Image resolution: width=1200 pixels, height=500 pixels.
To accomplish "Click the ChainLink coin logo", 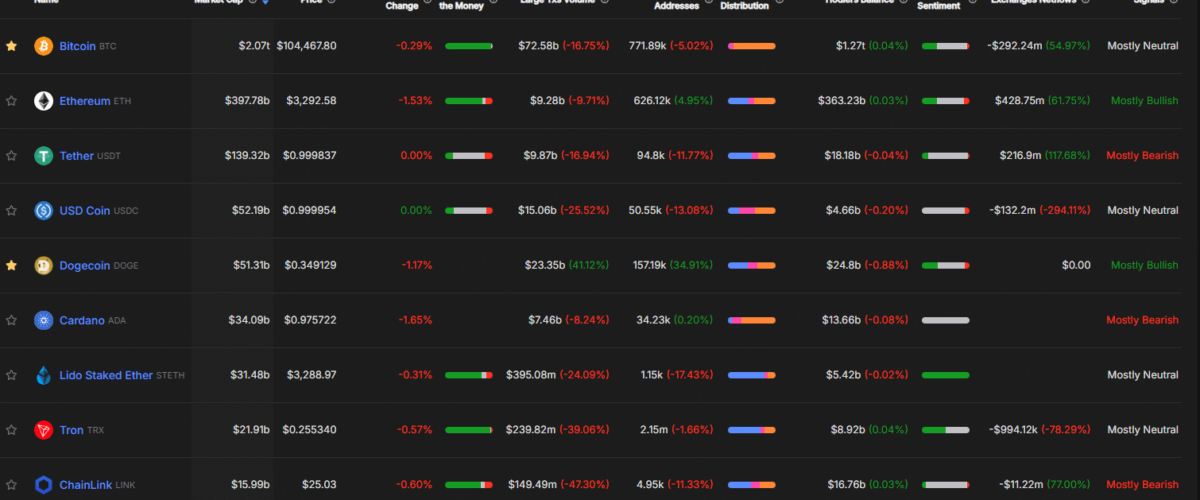I will (43, 485).
